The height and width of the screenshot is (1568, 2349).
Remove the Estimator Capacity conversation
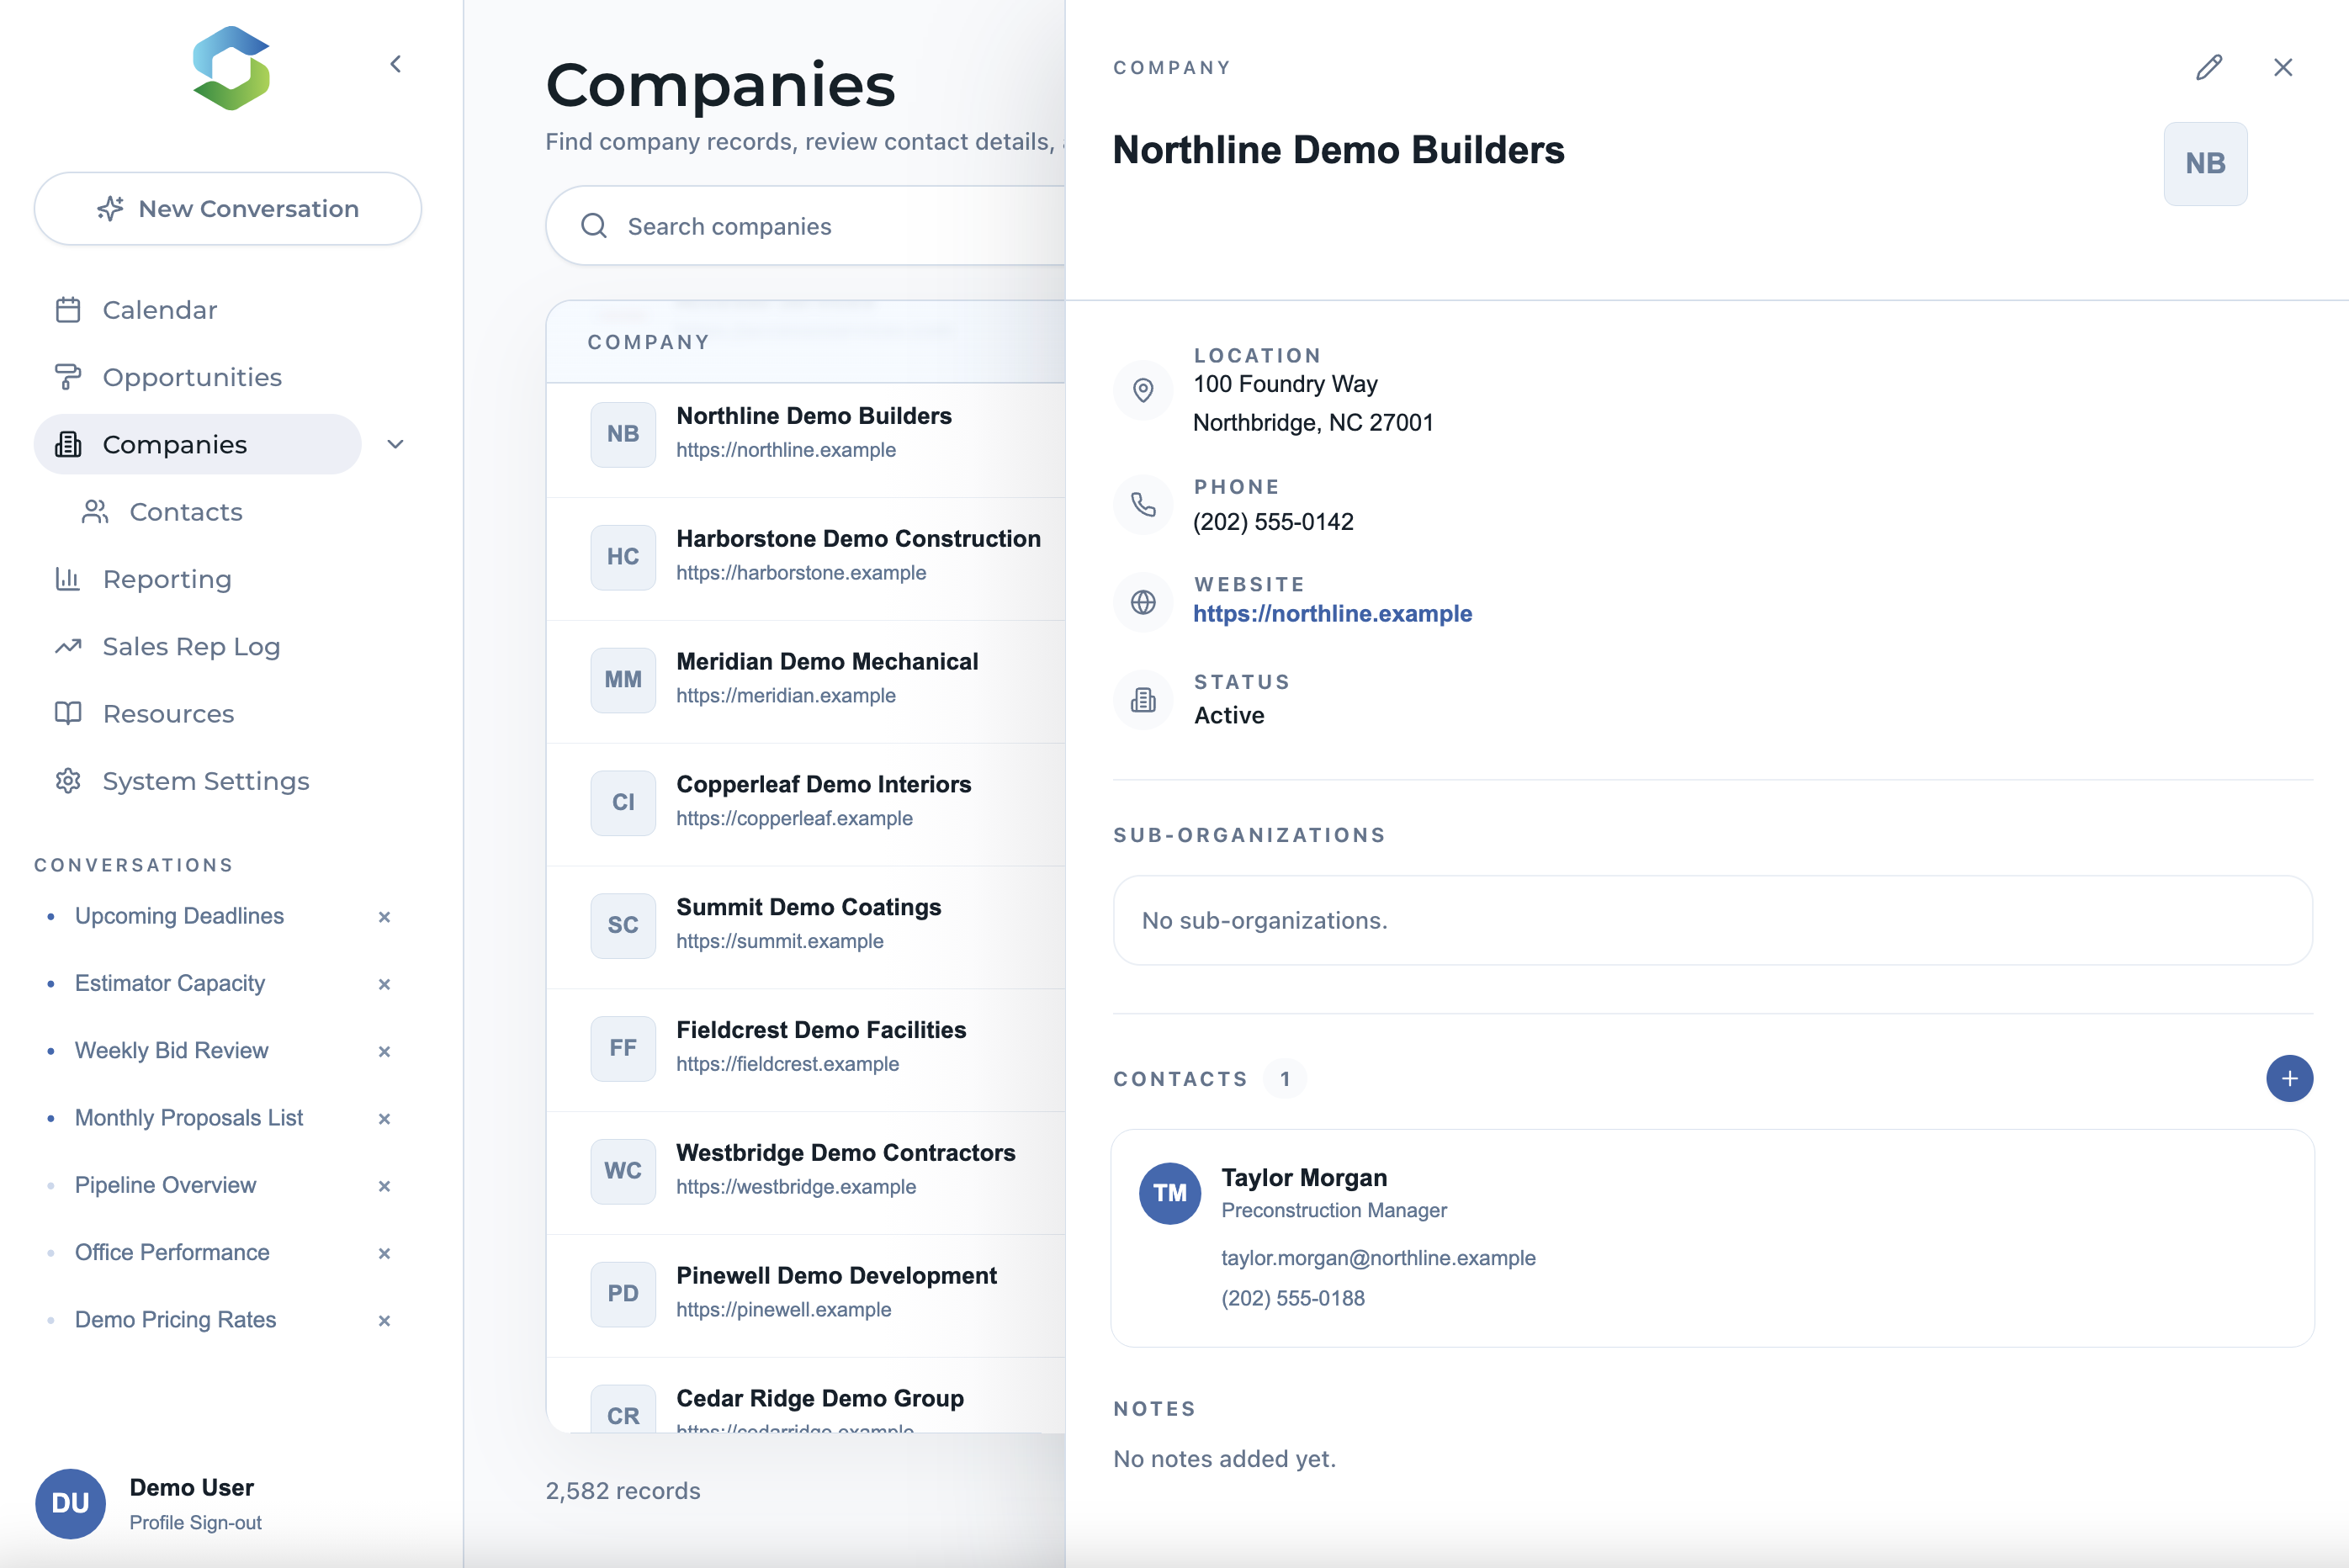point(384,984)
